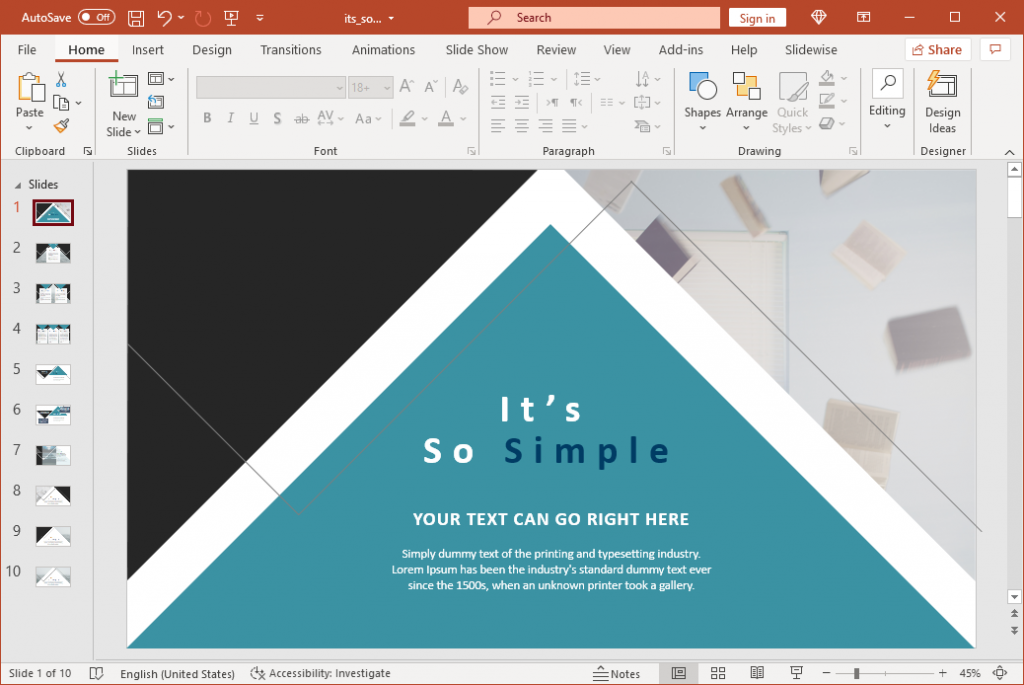Select slide 5 thumbnail in the Slides pane
This screenshot has width=1024, height=685.
coord(52,374)
